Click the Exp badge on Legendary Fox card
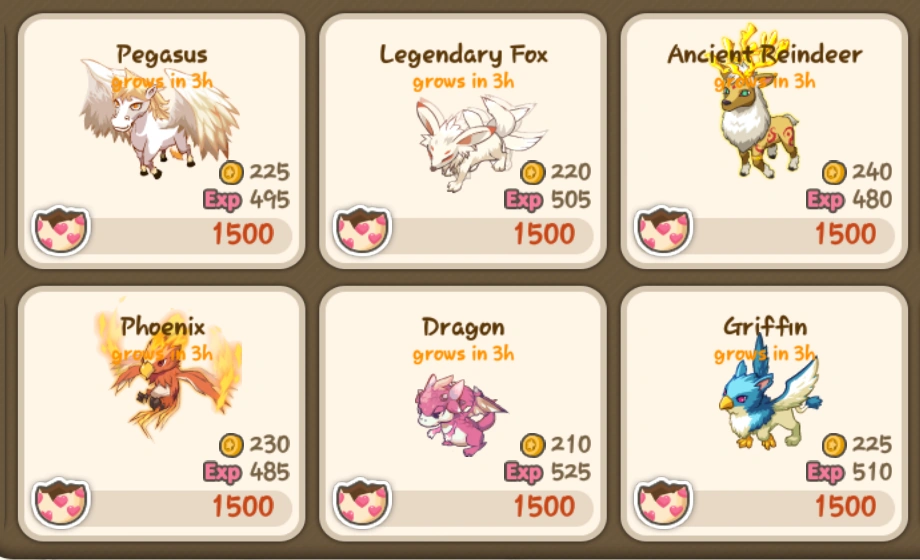 coord(524,200)
